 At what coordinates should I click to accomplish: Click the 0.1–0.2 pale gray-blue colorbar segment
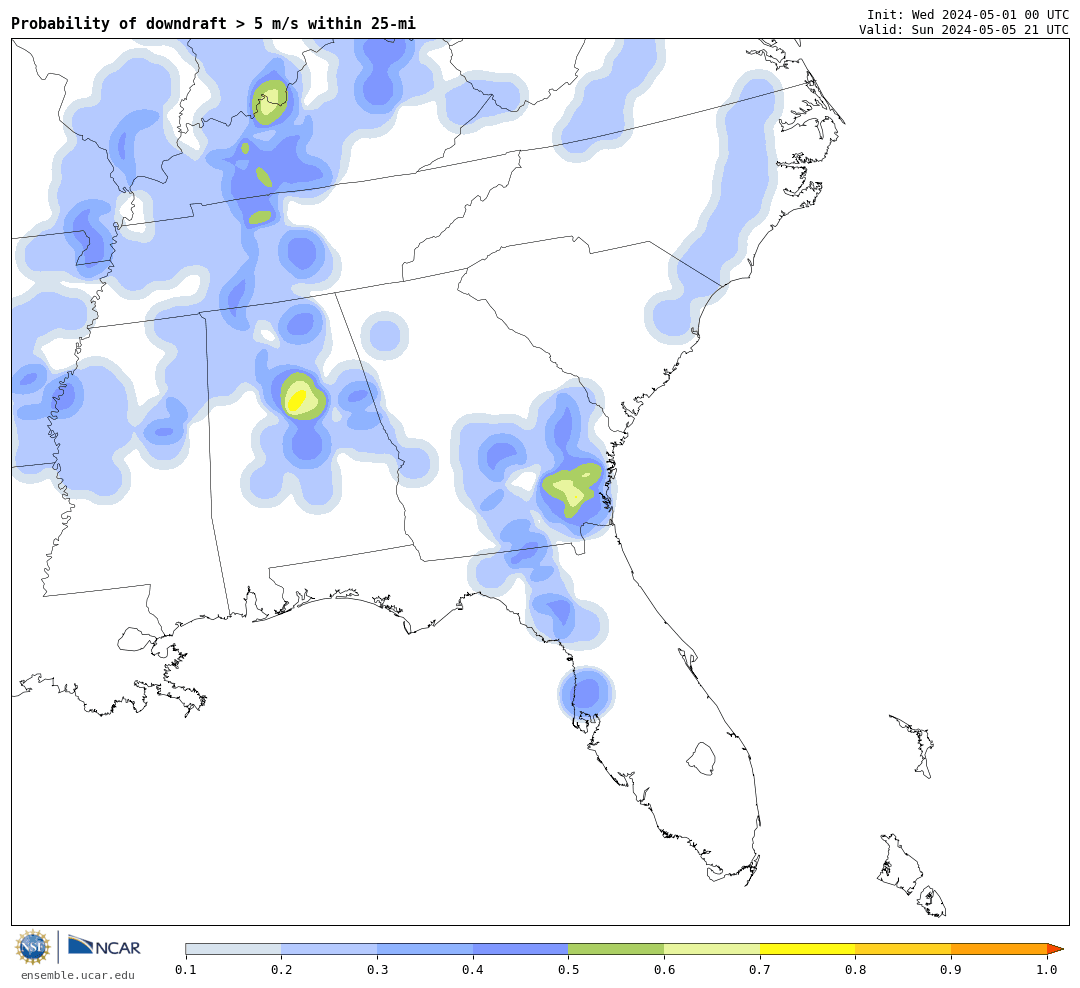(x=233, y=949)
